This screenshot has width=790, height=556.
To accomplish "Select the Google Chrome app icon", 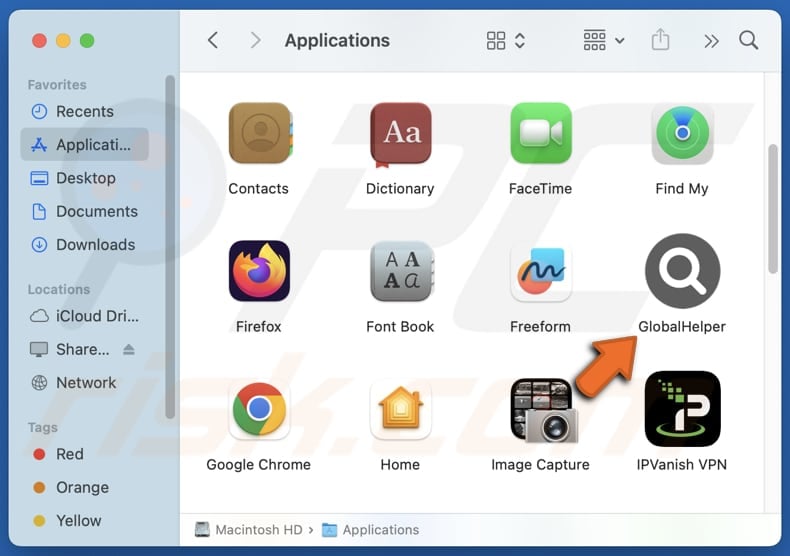I will (259, 409).
